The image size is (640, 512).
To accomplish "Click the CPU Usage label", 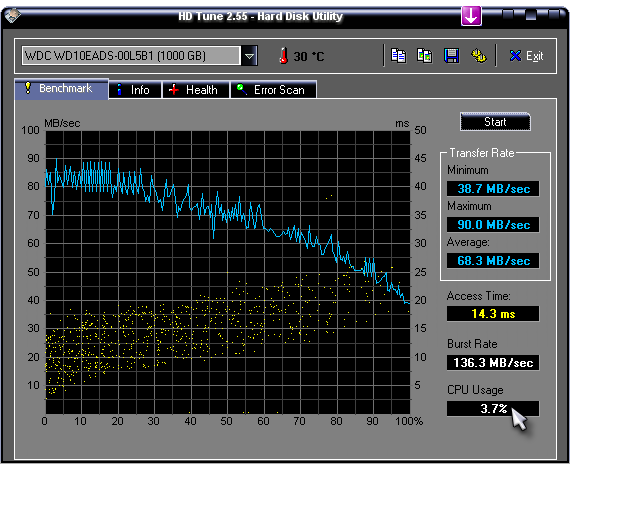I will pyautogui.click(x=475, y=390).
